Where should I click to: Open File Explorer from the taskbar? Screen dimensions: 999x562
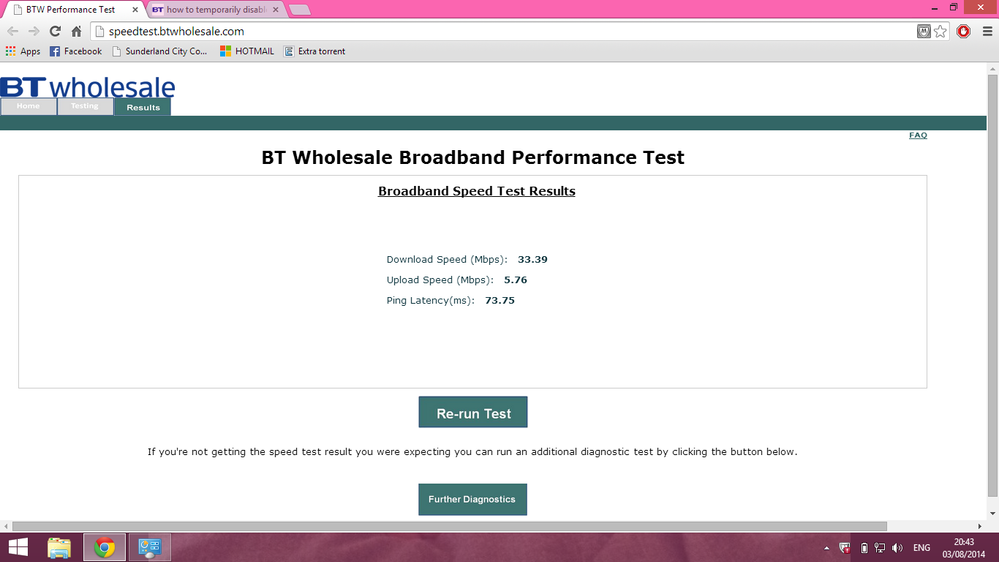click(x=59, y=547)
